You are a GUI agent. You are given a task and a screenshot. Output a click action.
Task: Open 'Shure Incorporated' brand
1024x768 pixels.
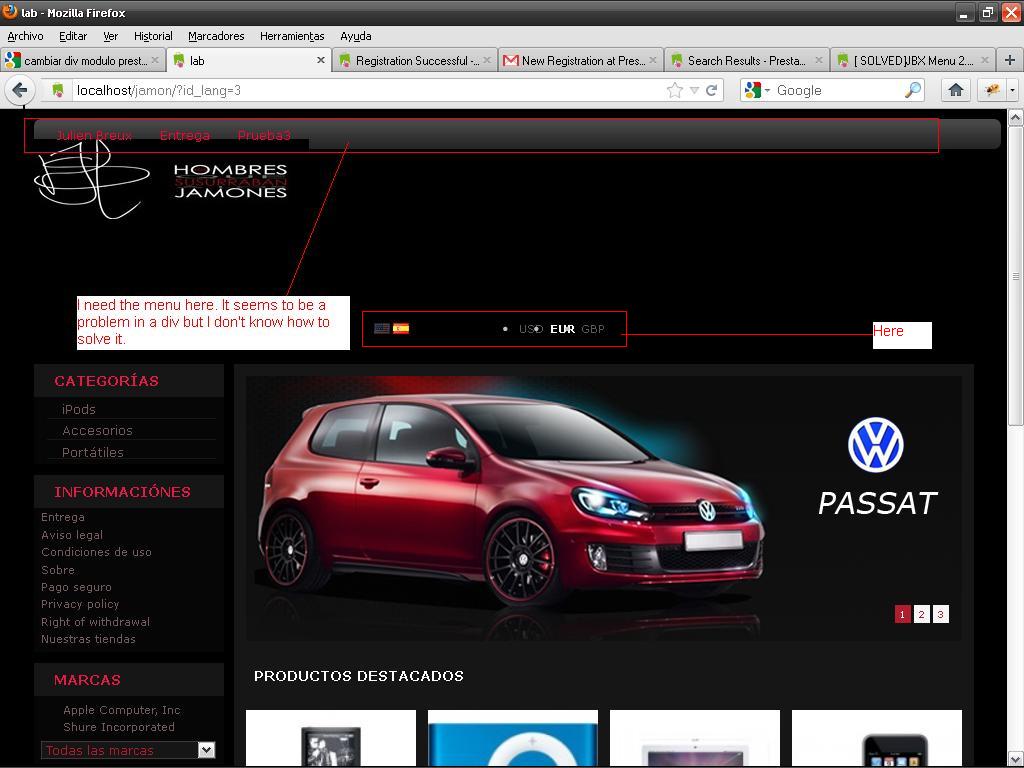(x=119, y=727)
